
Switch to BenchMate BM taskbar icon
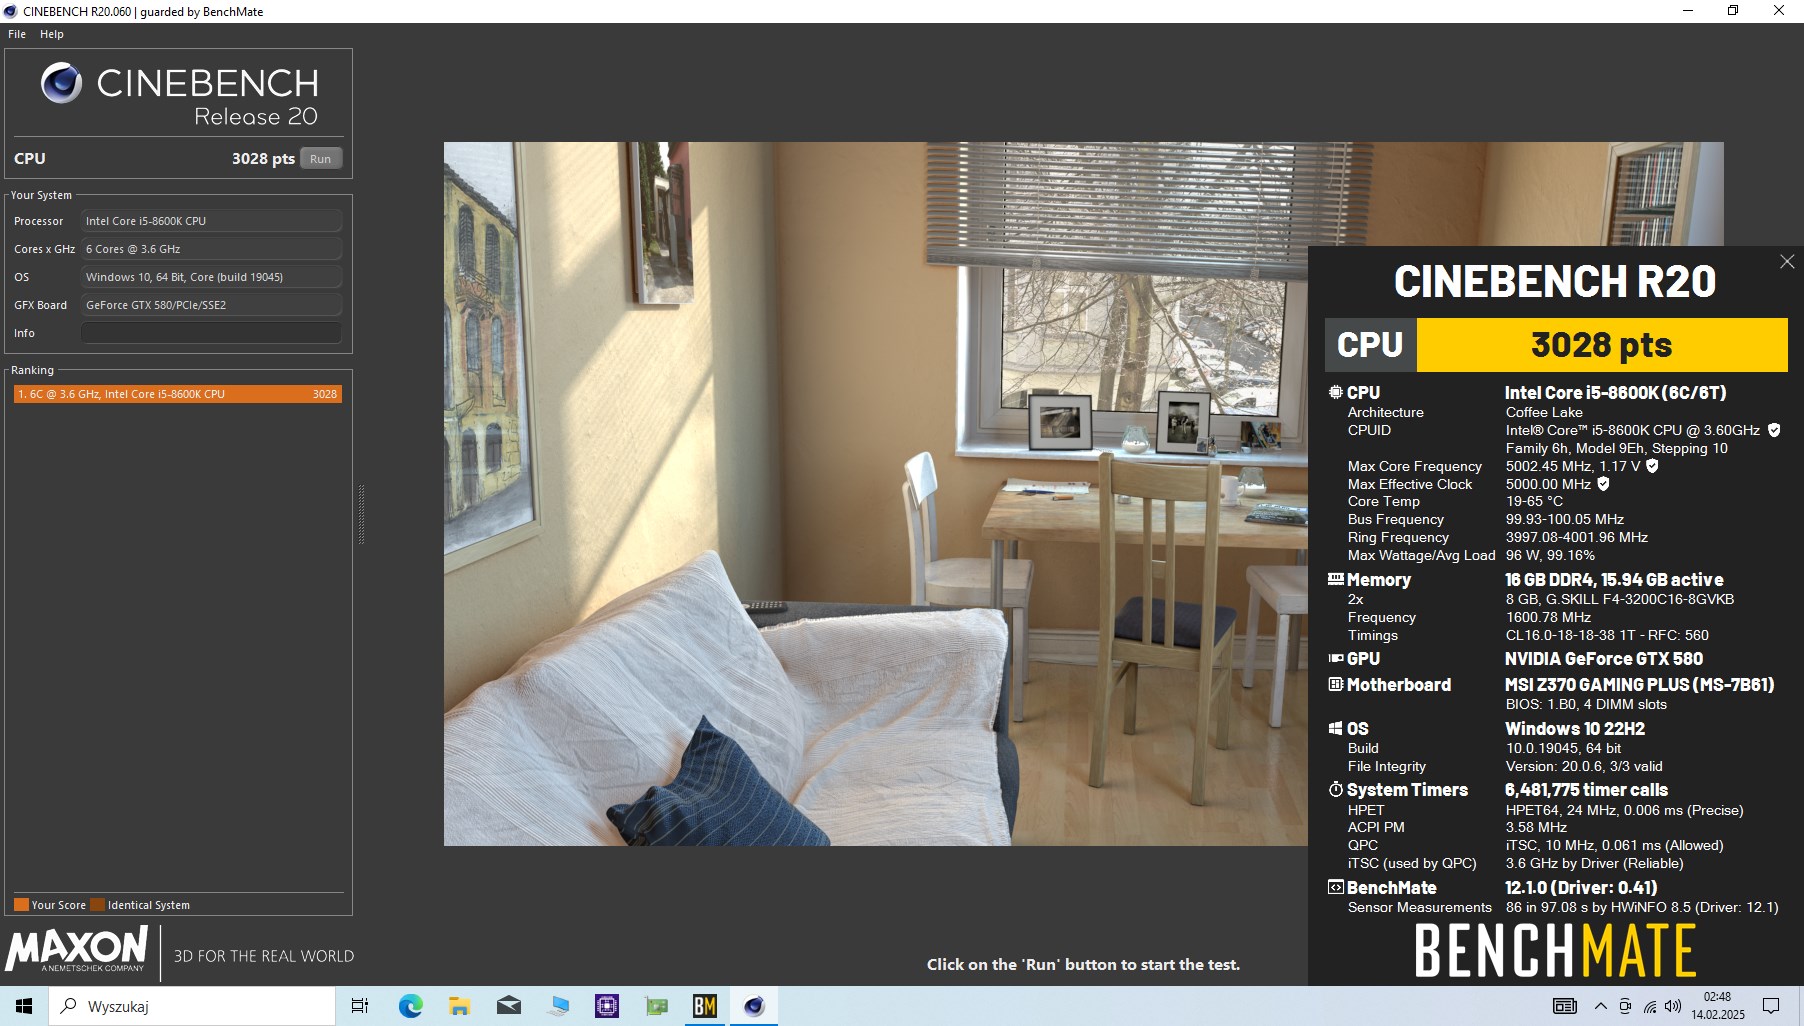pos(705,1006)
